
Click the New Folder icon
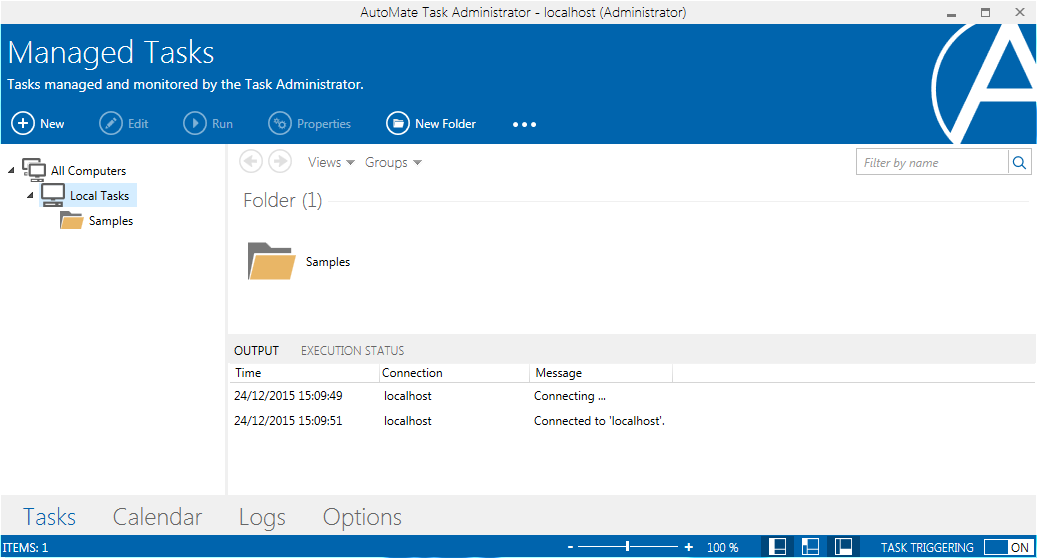(x=397, y=123)
